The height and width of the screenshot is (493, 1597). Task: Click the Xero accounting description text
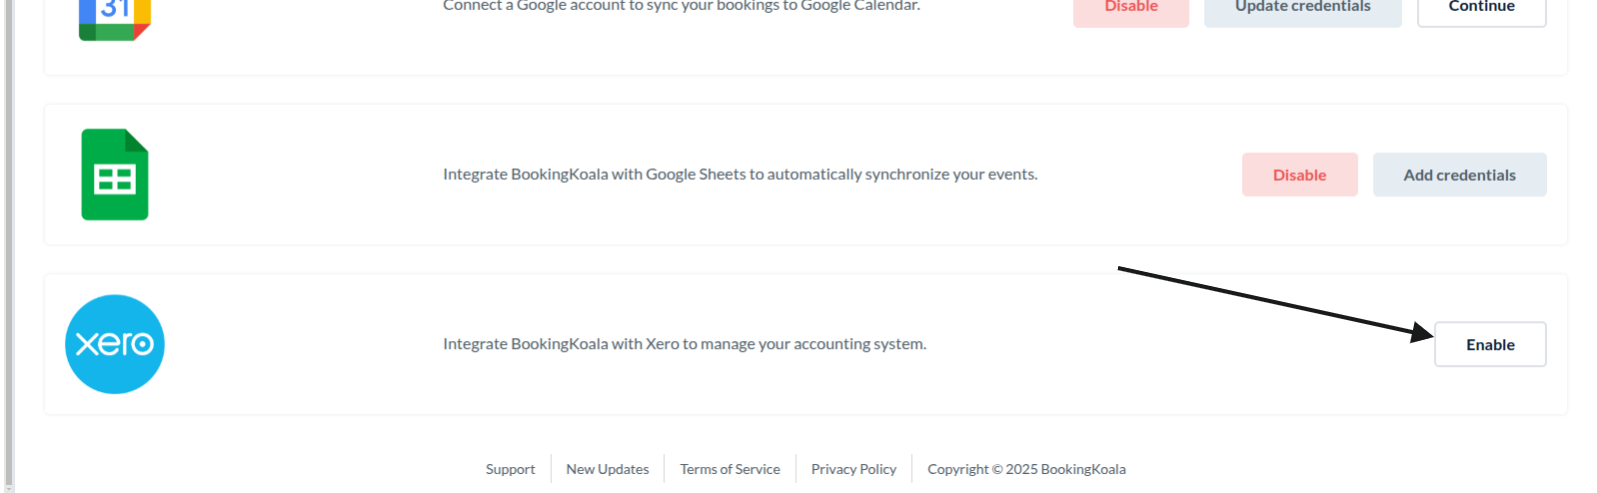pyautogui.click(x=684, y=344)
